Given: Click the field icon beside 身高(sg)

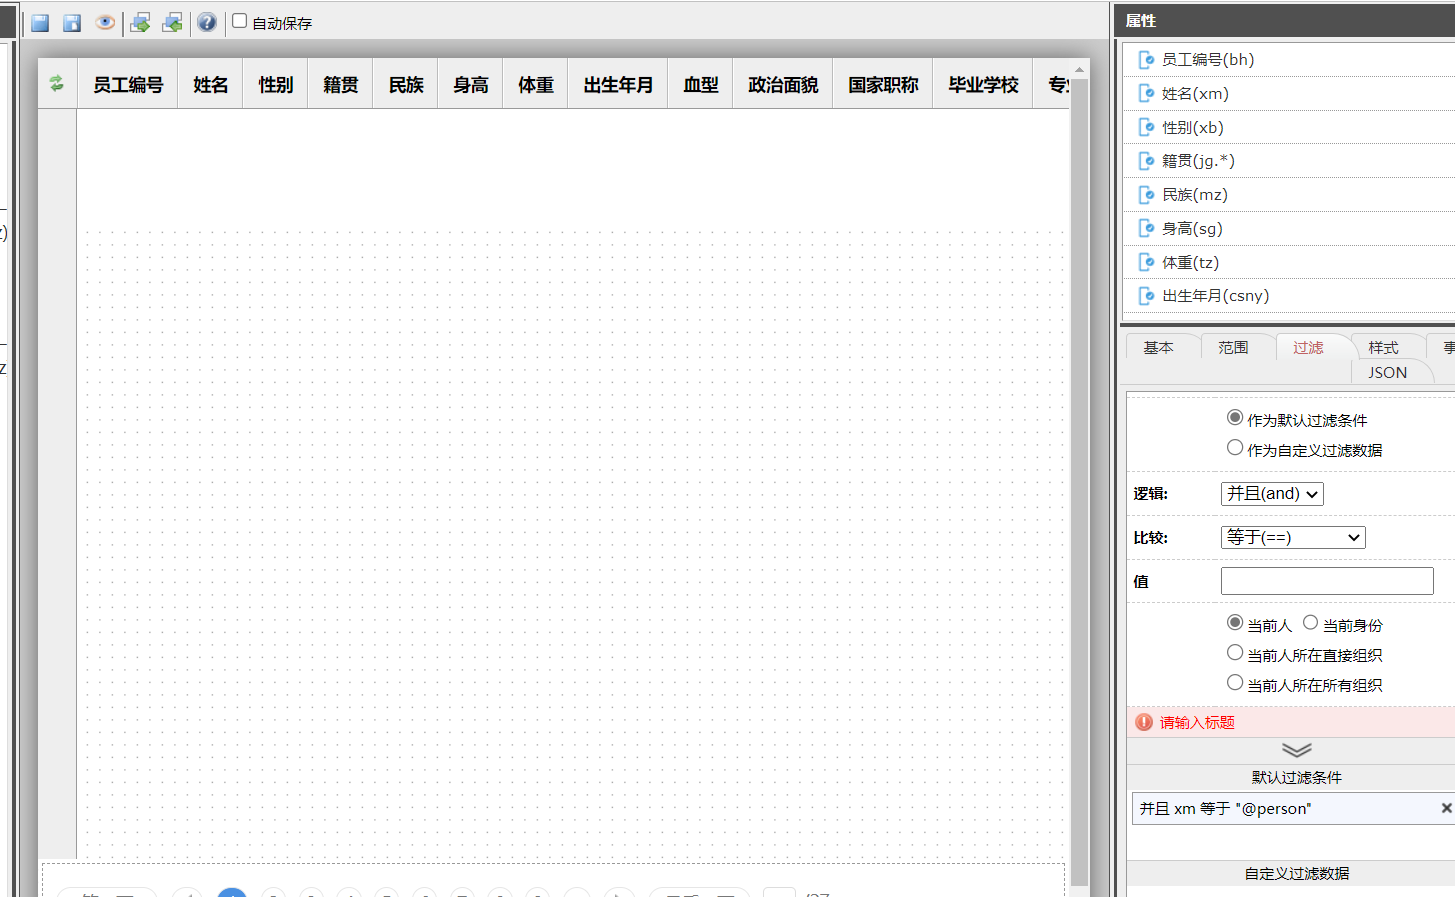Looking at the screenshot, I should [1147, 229].
